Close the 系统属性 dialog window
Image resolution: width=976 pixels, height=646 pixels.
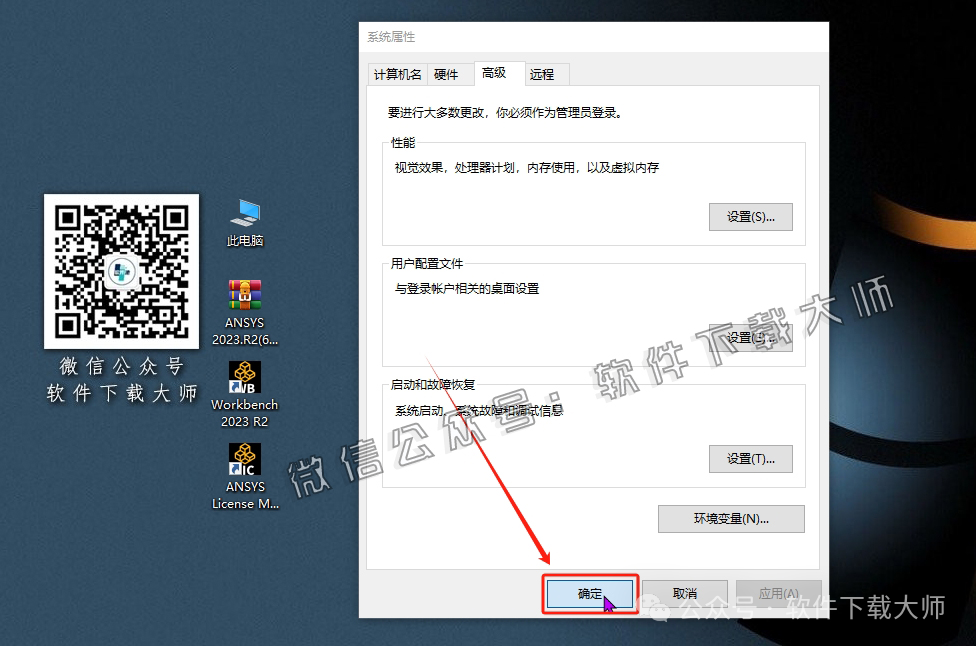(x=813, y=36)
